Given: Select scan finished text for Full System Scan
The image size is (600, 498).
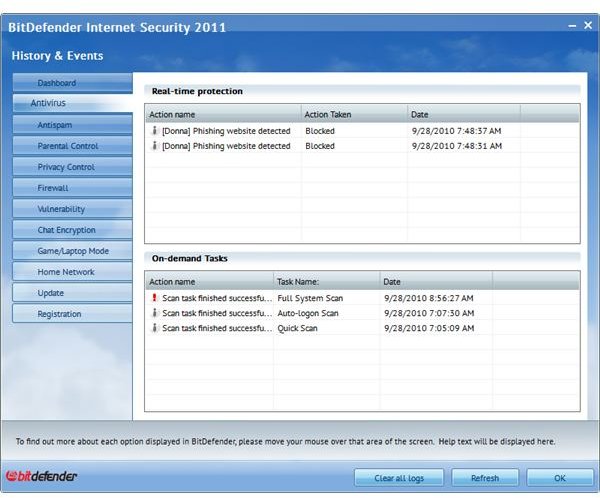Looking at the screenshot, I should (x=217, y=298).
